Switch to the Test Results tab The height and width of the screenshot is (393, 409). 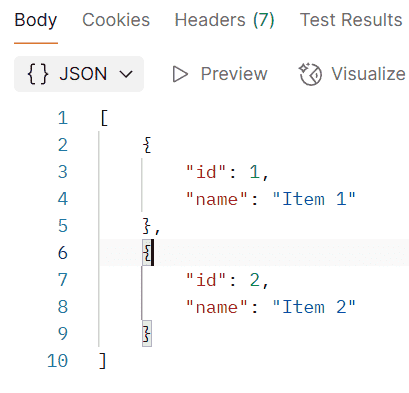(351, 20)
